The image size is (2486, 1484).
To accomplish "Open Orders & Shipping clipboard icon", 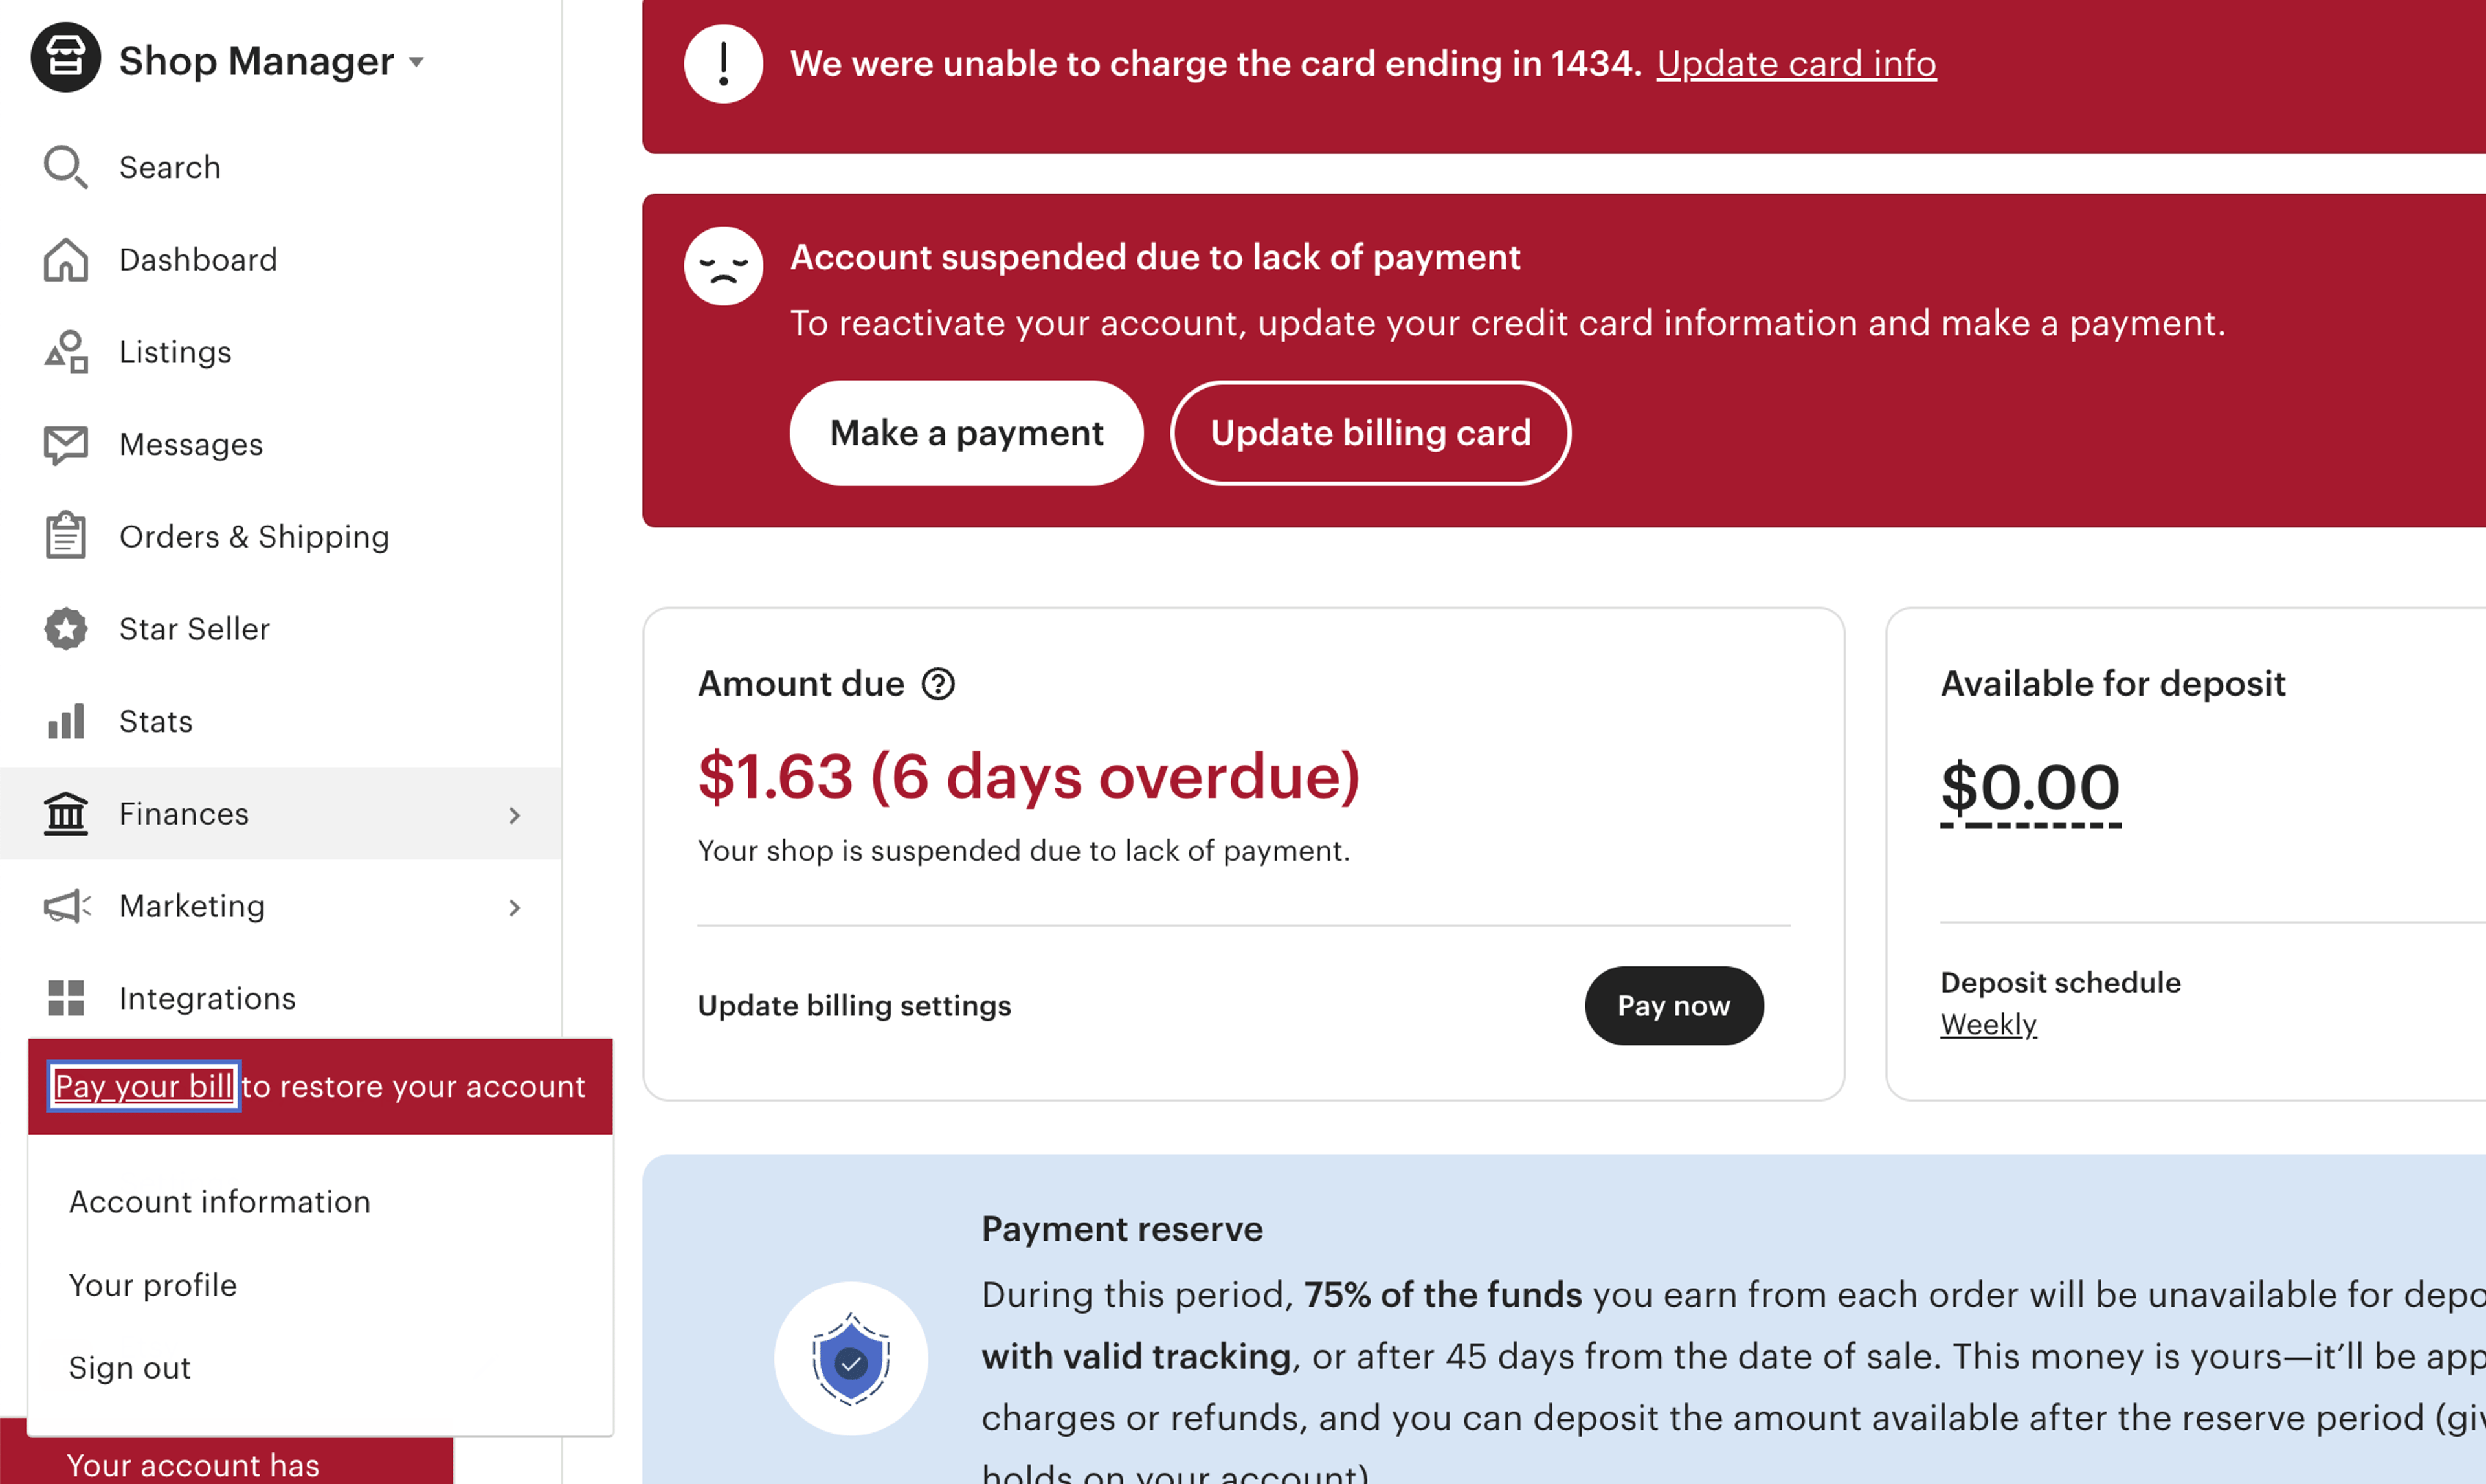I will click(x=66, y=536).
